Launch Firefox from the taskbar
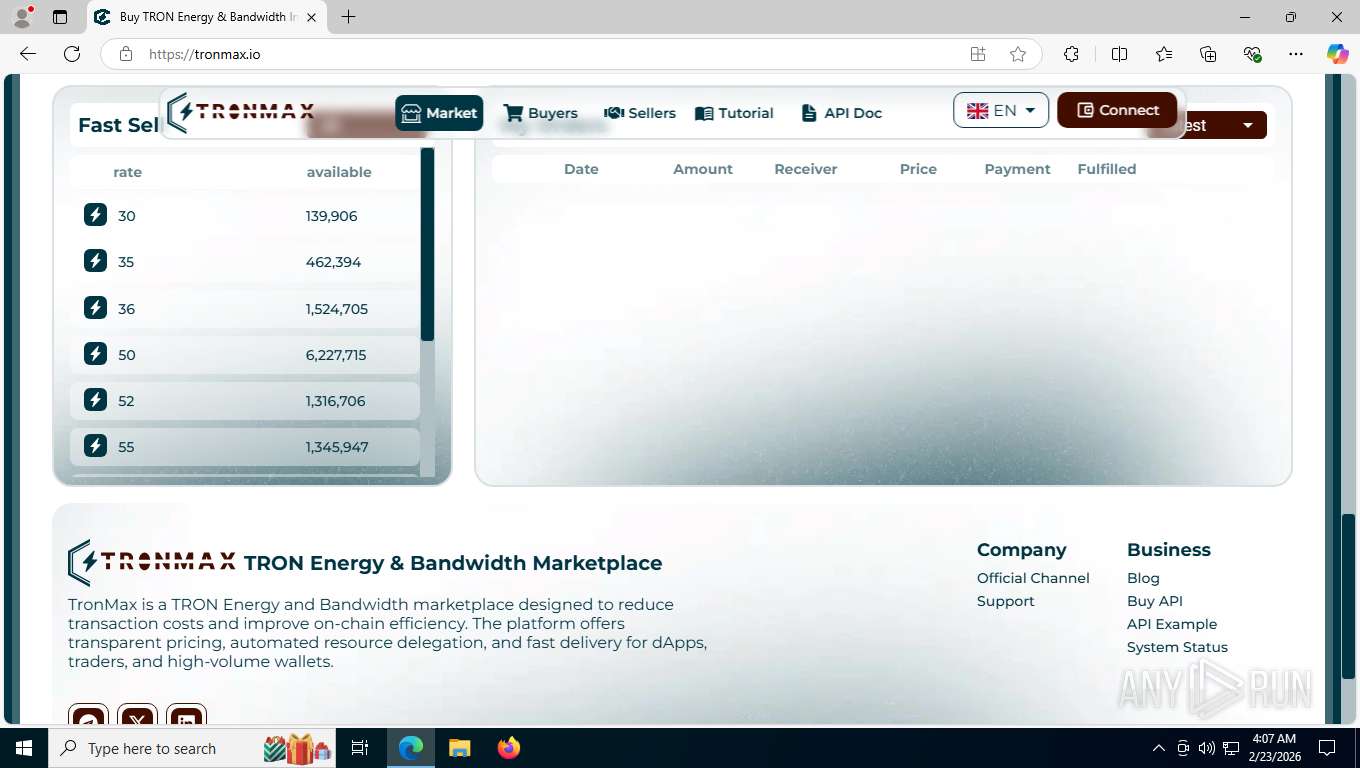 [x=509, y=748]
